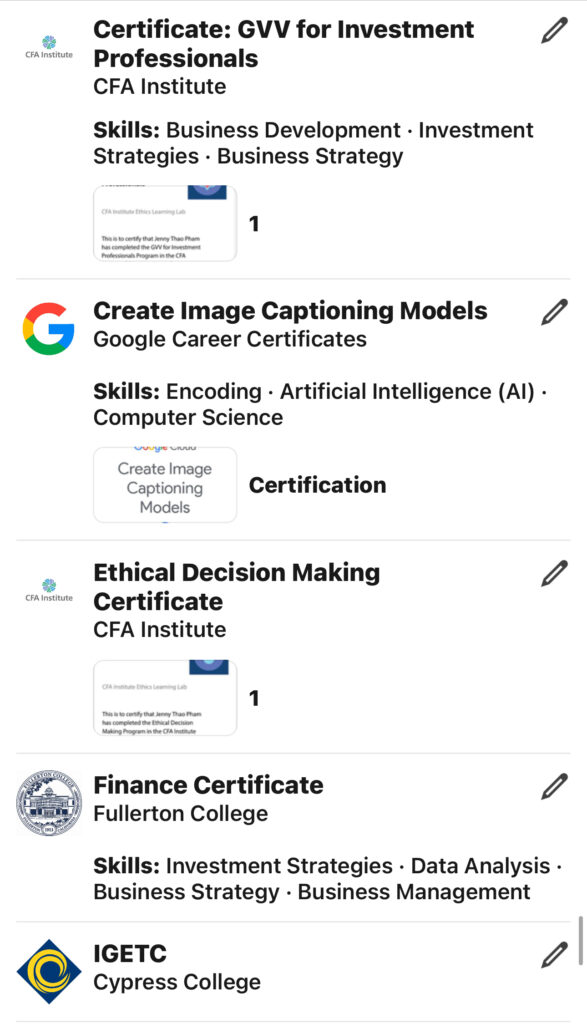Open Ethical Decision Making certificate thumbnail

tap(165, 697)
